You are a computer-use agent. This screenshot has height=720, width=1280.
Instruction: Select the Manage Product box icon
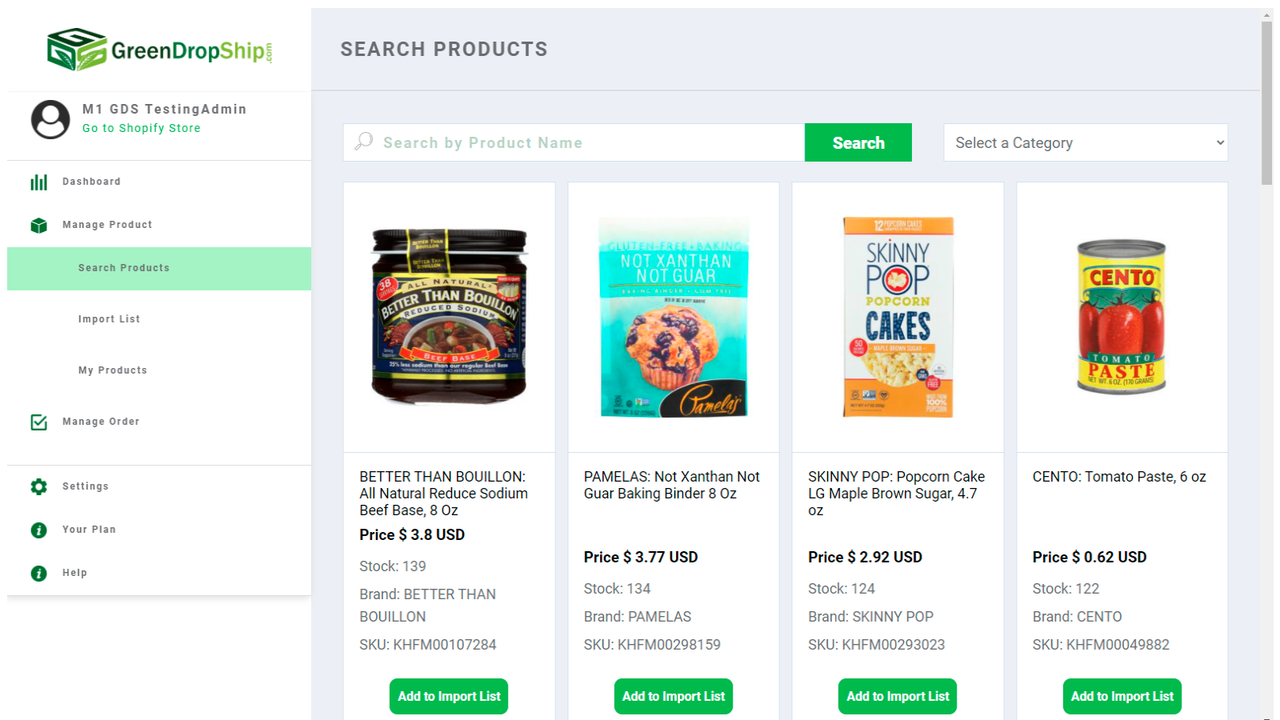(38, 224)
